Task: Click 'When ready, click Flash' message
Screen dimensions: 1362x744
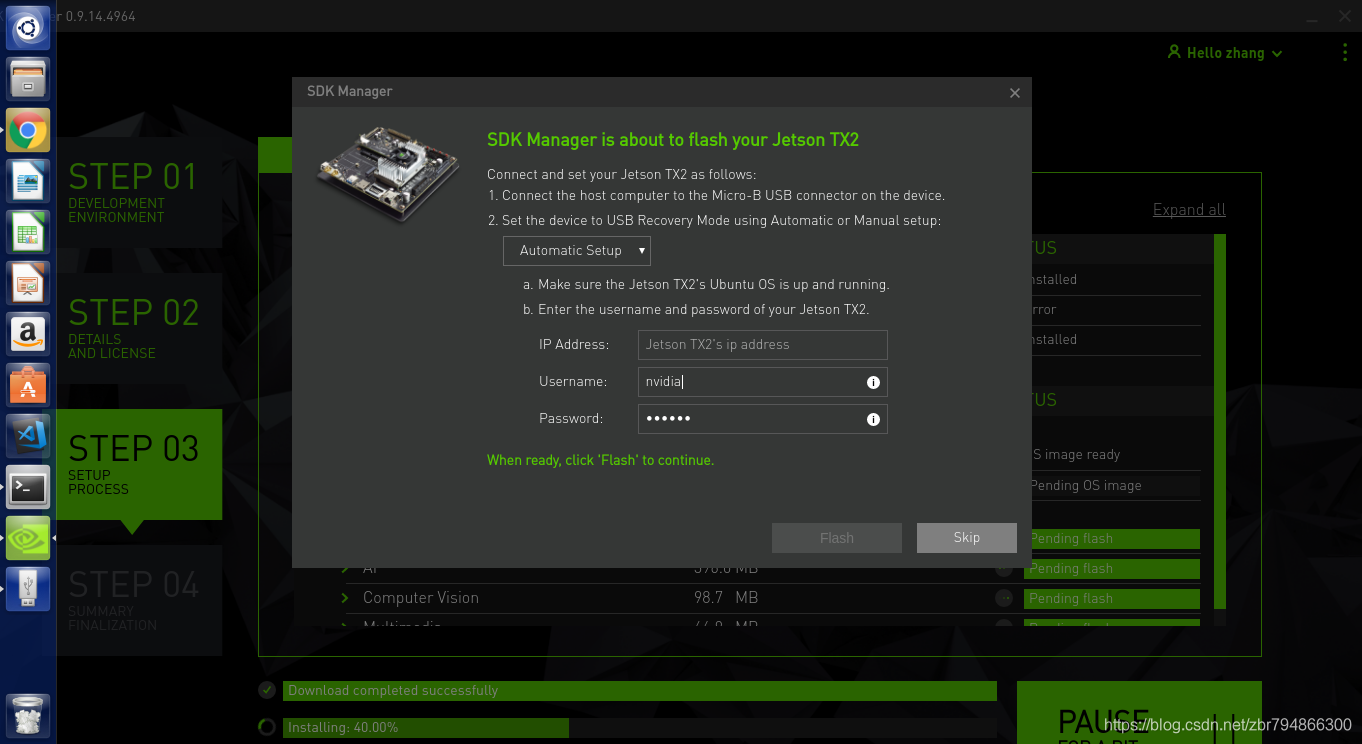Action: pyautogui.click(x=600, y=461)
